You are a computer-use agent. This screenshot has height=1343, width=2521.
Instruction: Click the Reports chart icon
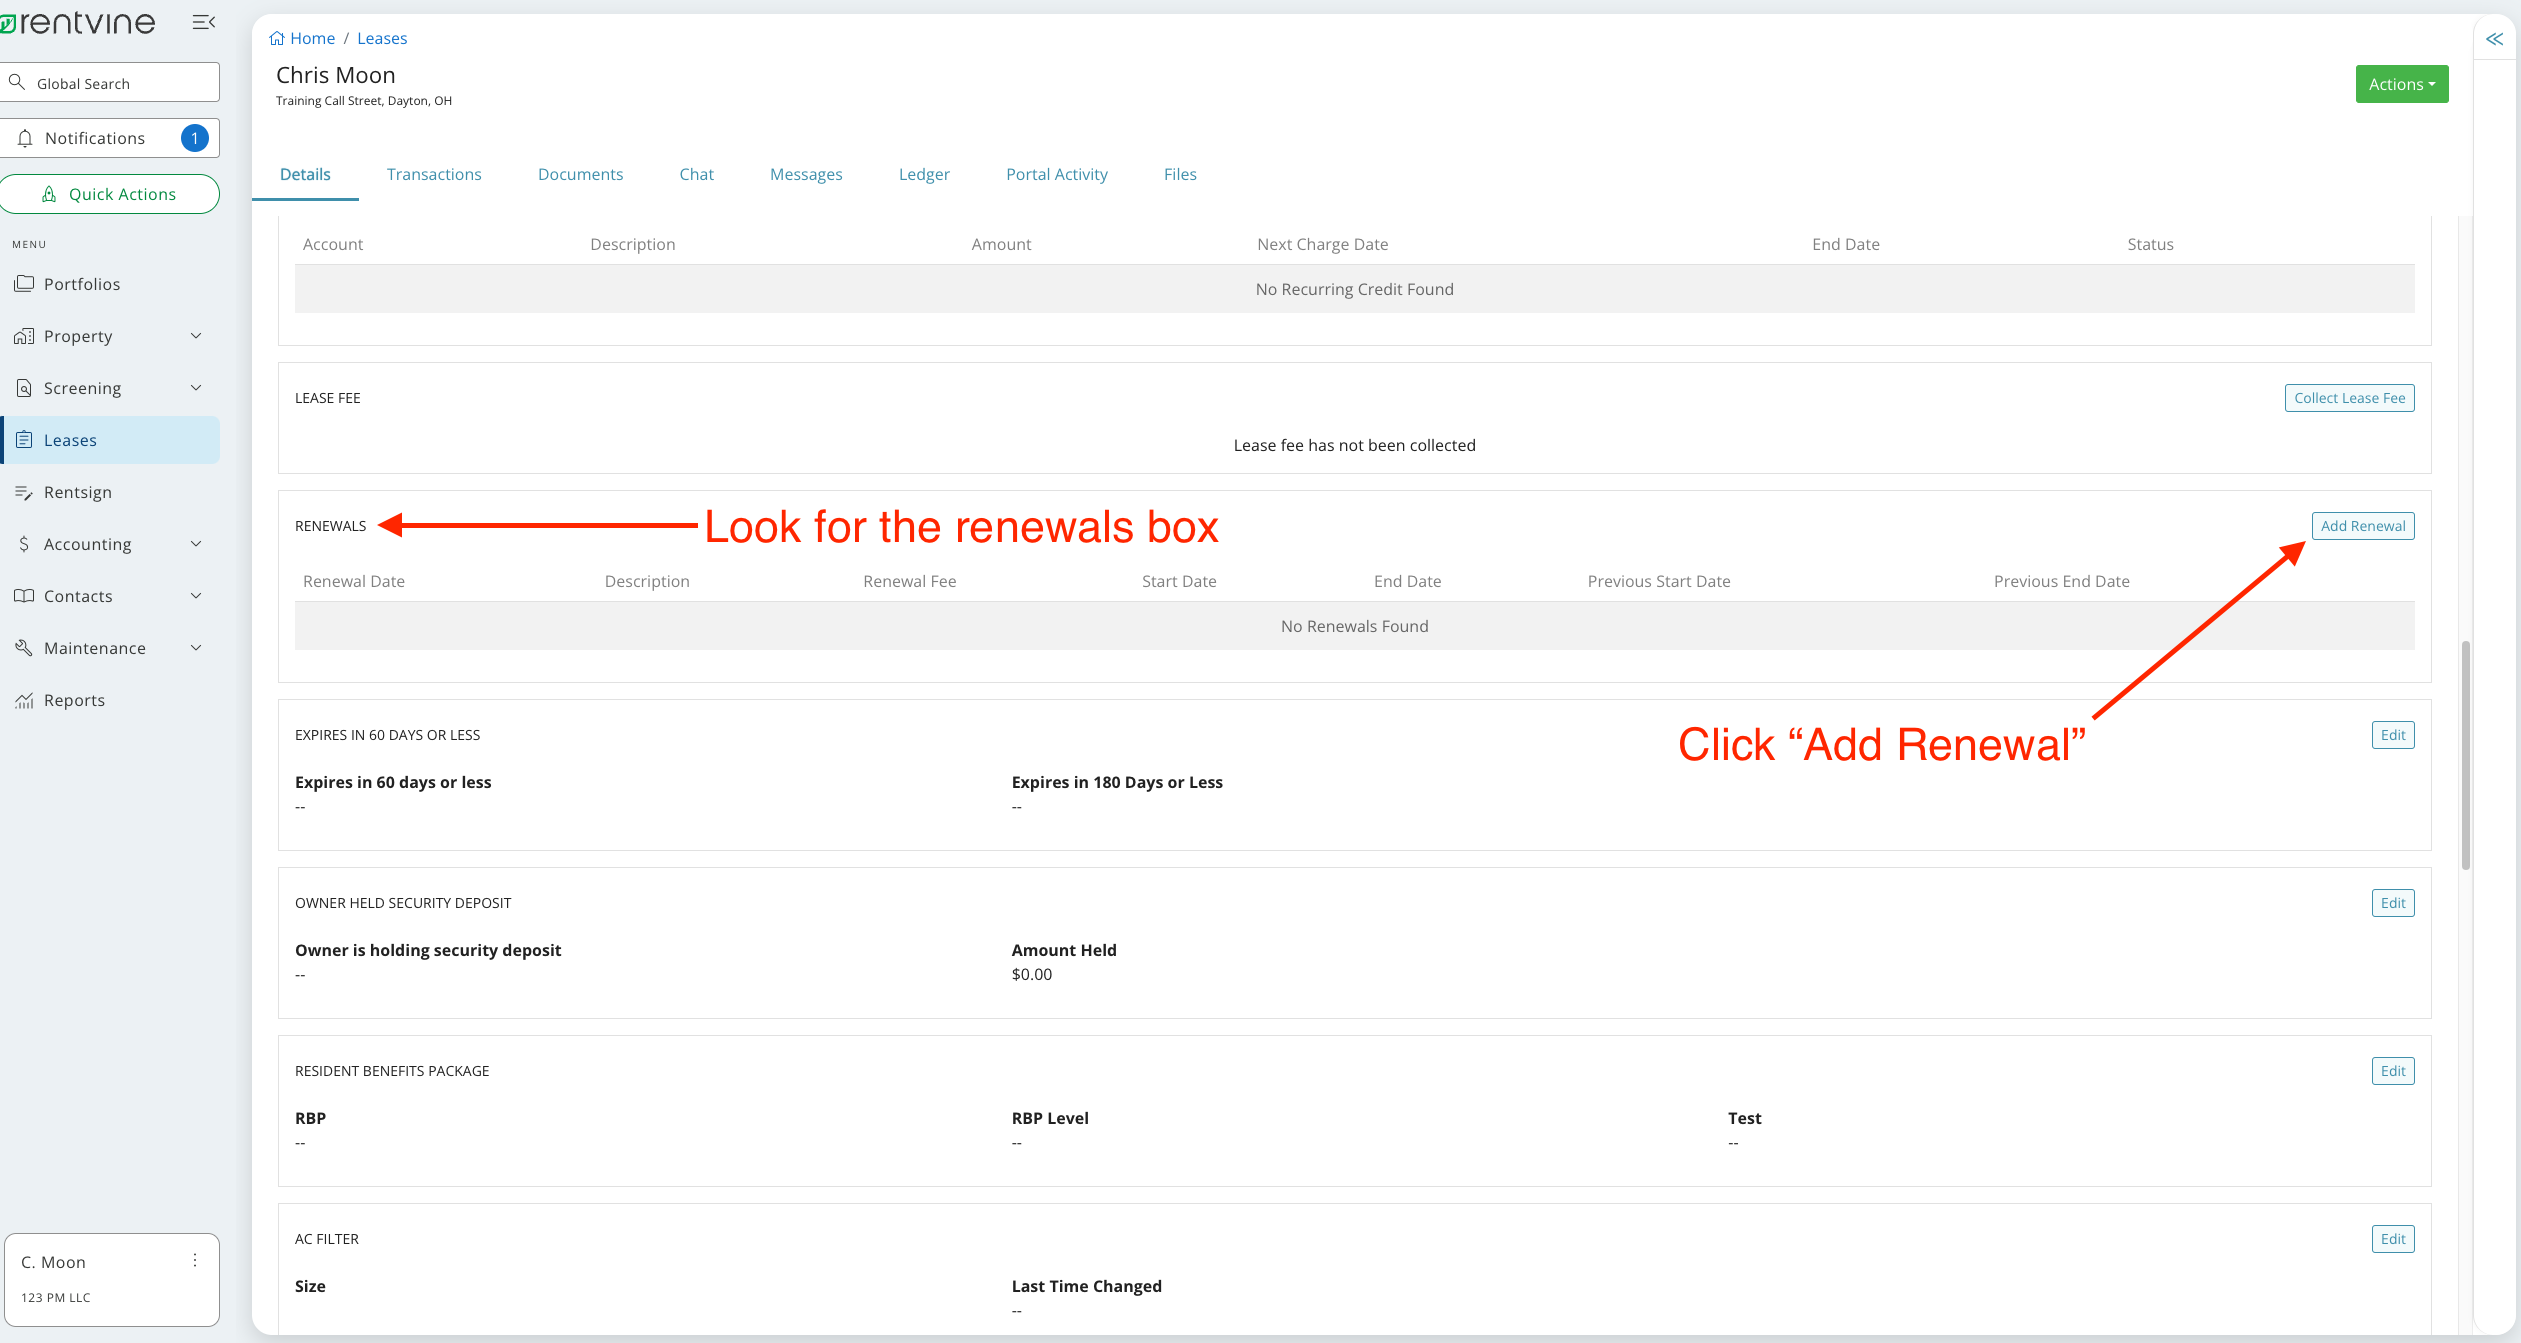click(24, 700)
